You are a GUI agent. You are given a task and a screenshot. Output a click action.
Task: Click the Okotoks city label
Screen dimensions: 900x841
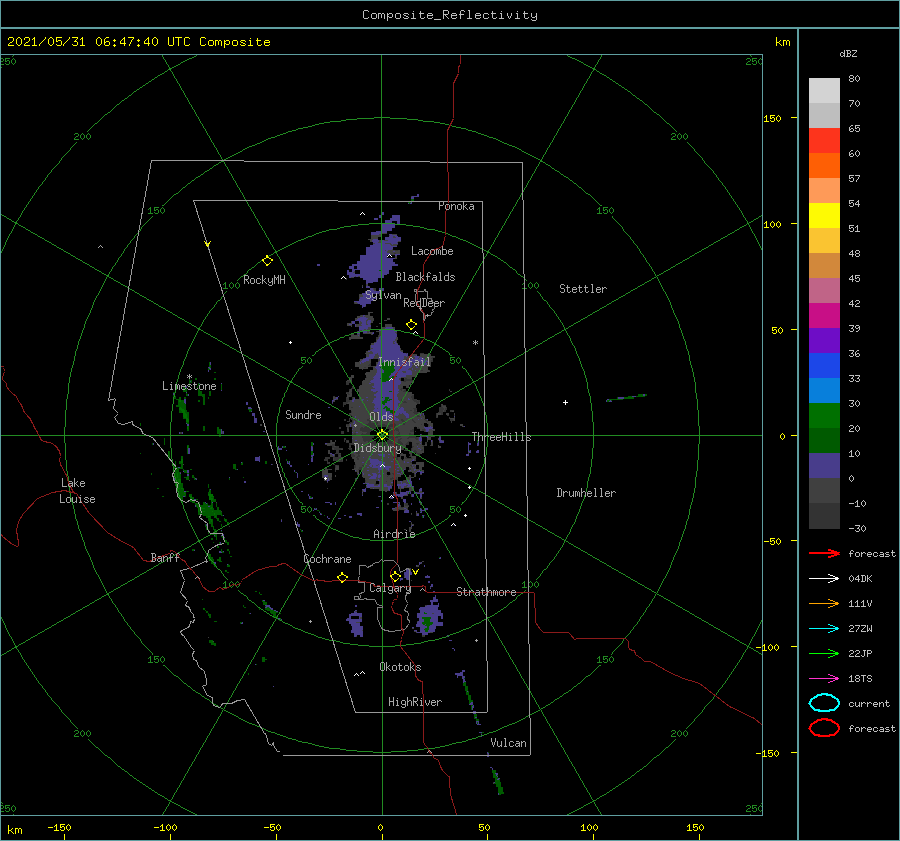coord(400,667)
